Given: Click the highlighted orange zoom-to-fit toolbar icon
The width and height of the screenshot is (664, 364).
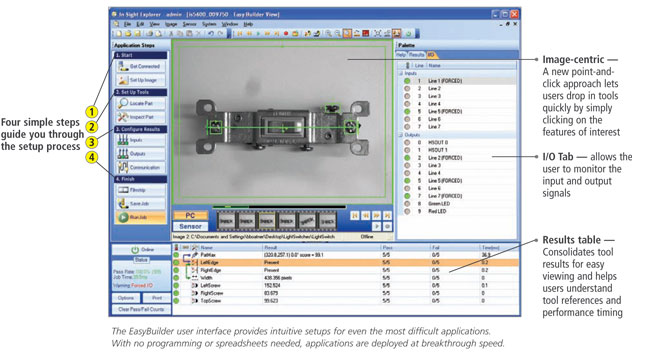Looking at the screenshot, I should (347, 33).
